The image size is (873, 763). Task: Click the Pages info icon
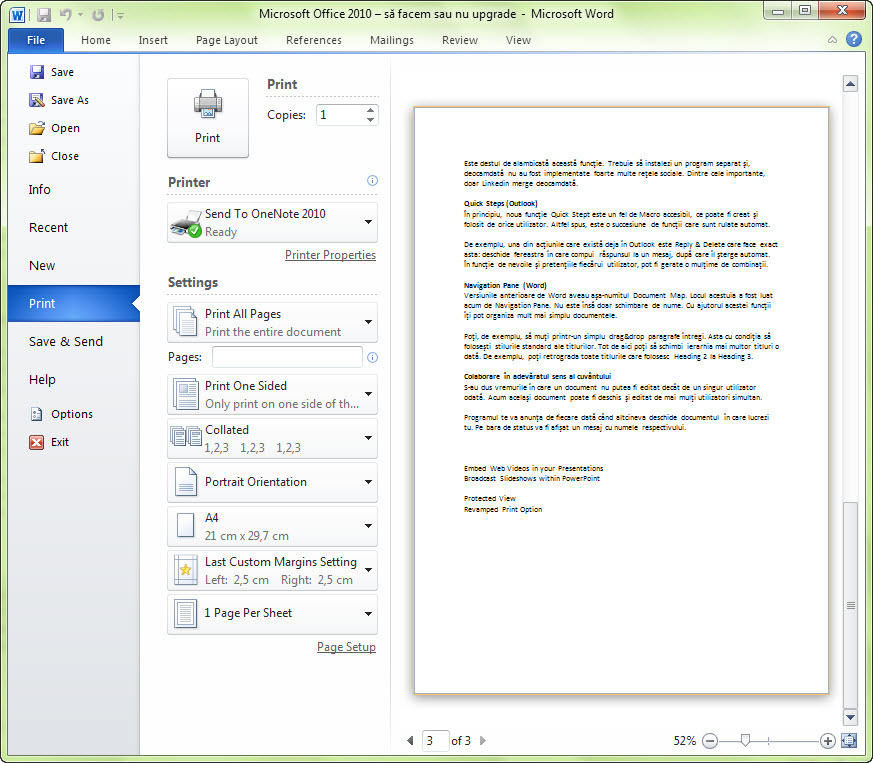372,357
